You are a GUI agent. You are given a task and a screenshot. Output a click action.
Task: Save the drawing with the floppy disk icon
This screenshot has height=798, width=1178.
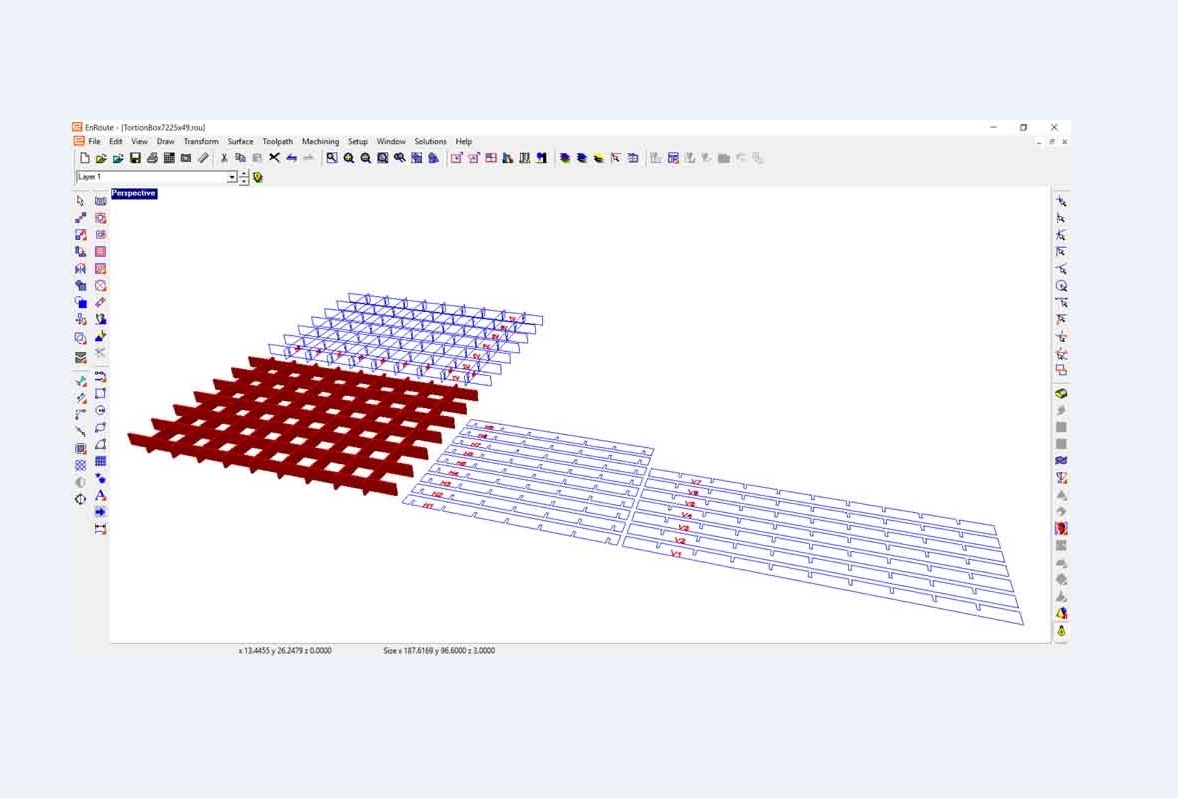[x=135, y=159]
